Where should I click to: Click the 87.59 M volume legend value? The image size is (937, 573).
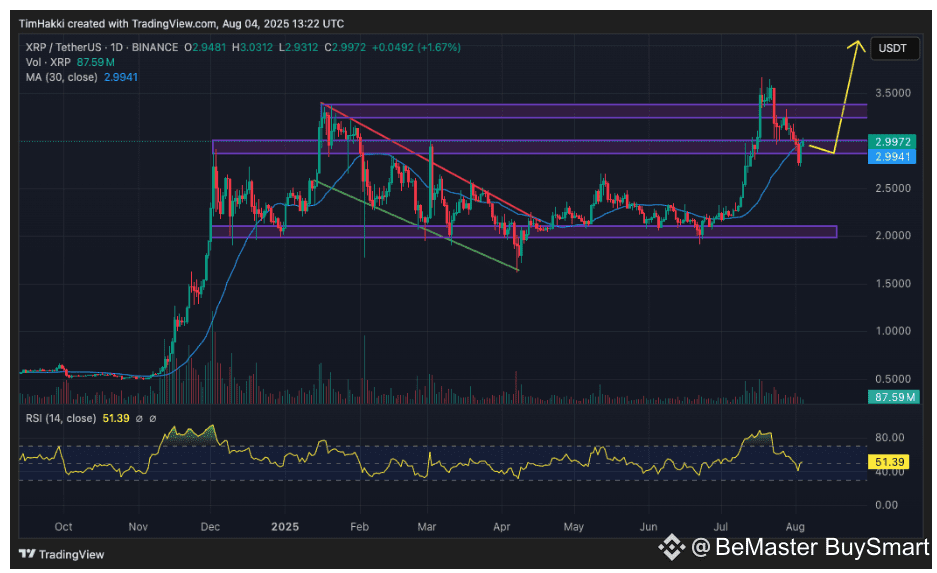(96, 62)
